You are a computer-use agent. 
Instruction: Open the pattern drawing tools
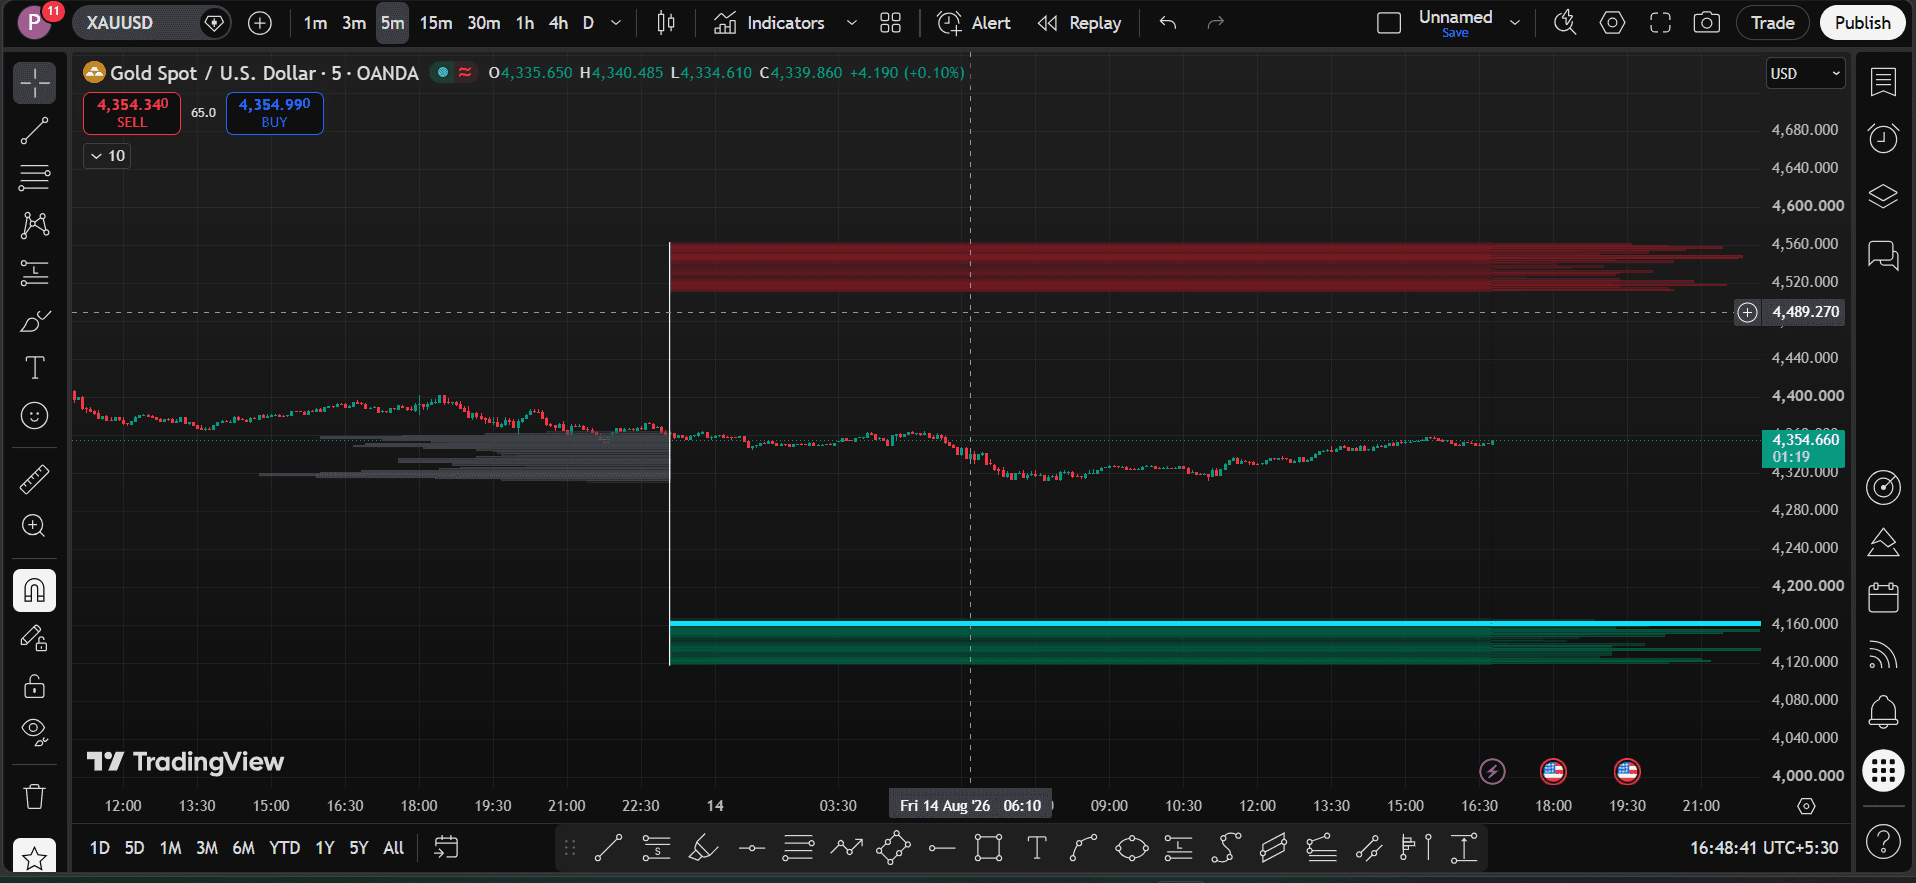35,225
